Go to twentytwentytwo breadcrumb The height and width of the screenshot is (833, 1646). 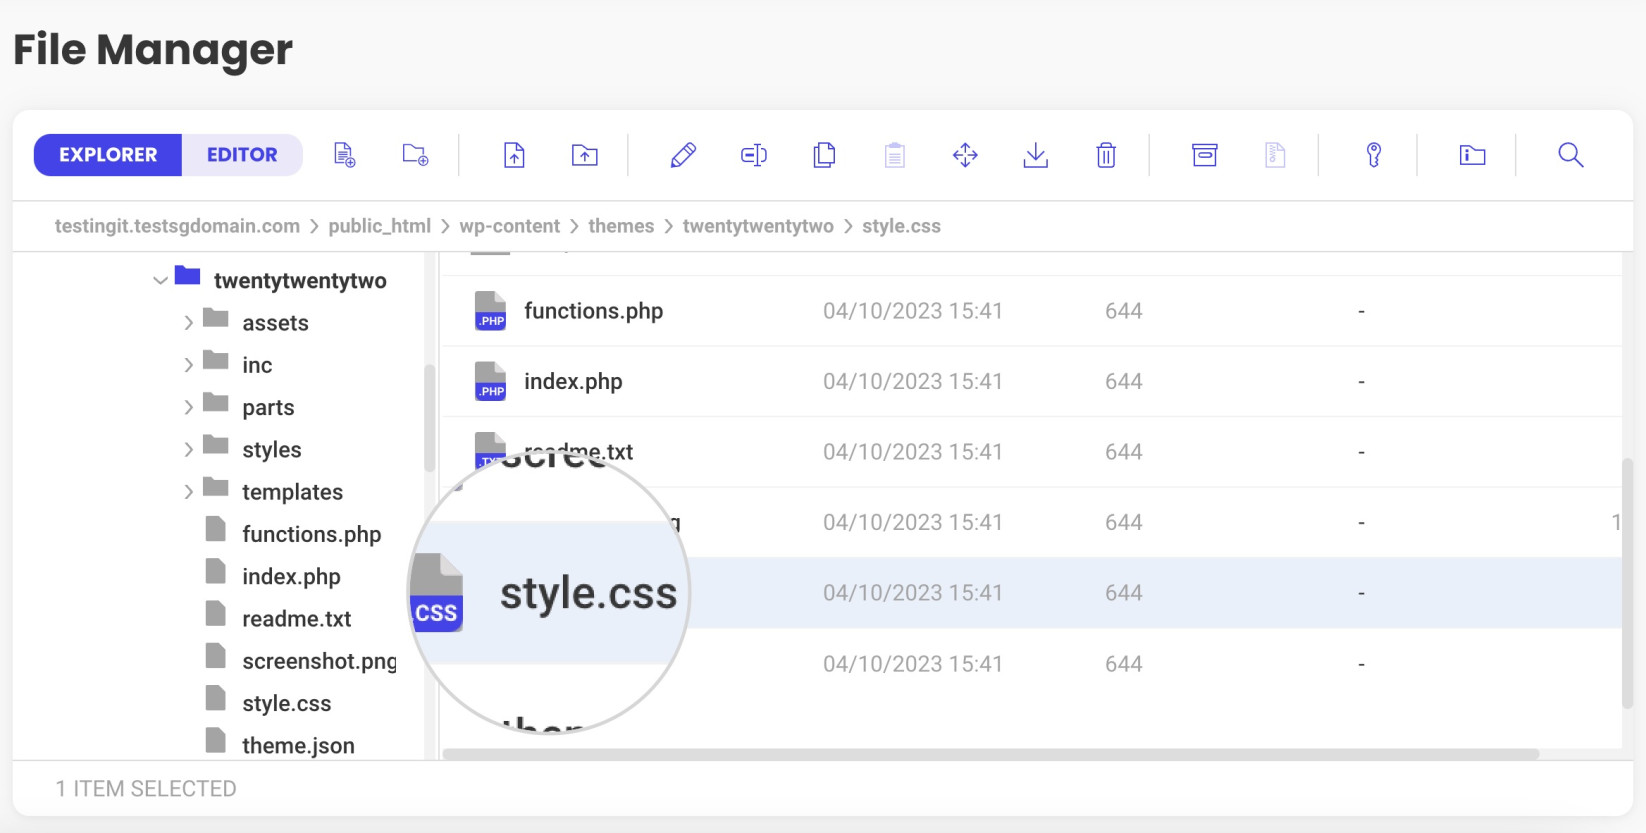(758, 226)
